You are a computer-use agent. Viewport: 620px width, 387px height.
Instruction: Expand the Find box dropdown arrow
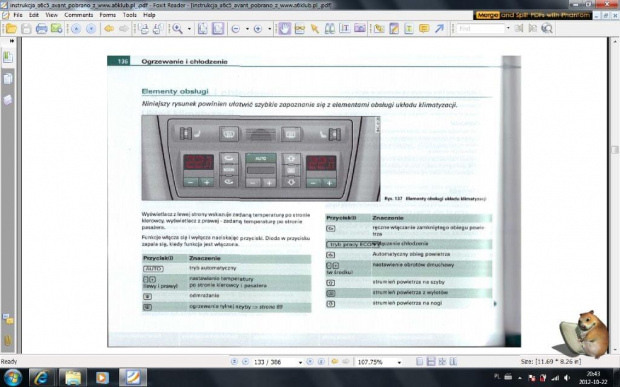point(508,28)
